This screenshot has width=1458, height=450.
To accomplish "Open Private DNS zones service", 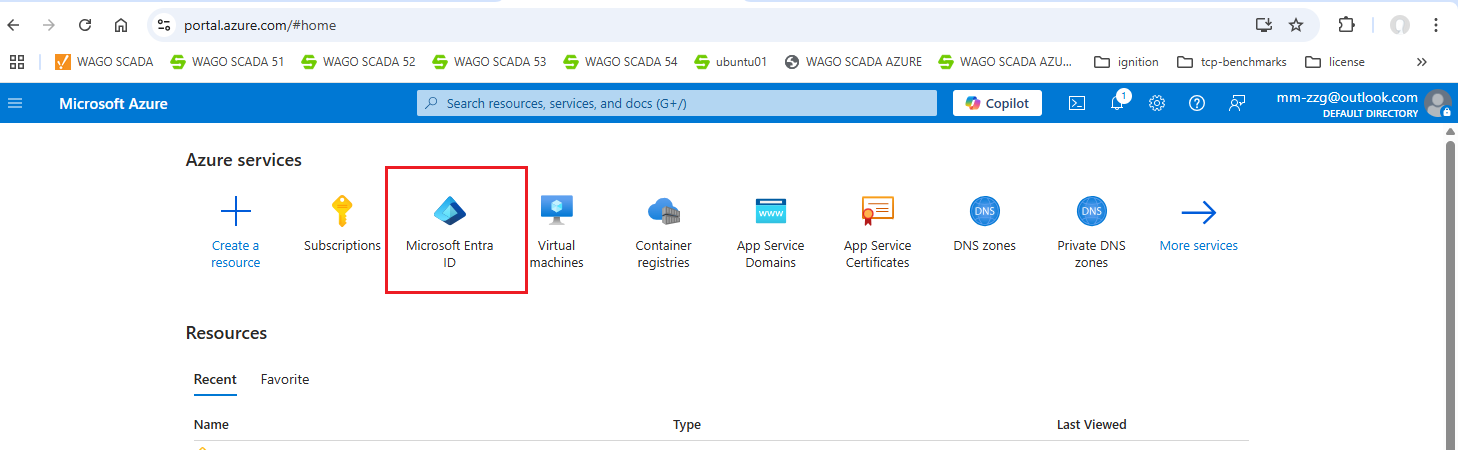I will coord(1091,211).
